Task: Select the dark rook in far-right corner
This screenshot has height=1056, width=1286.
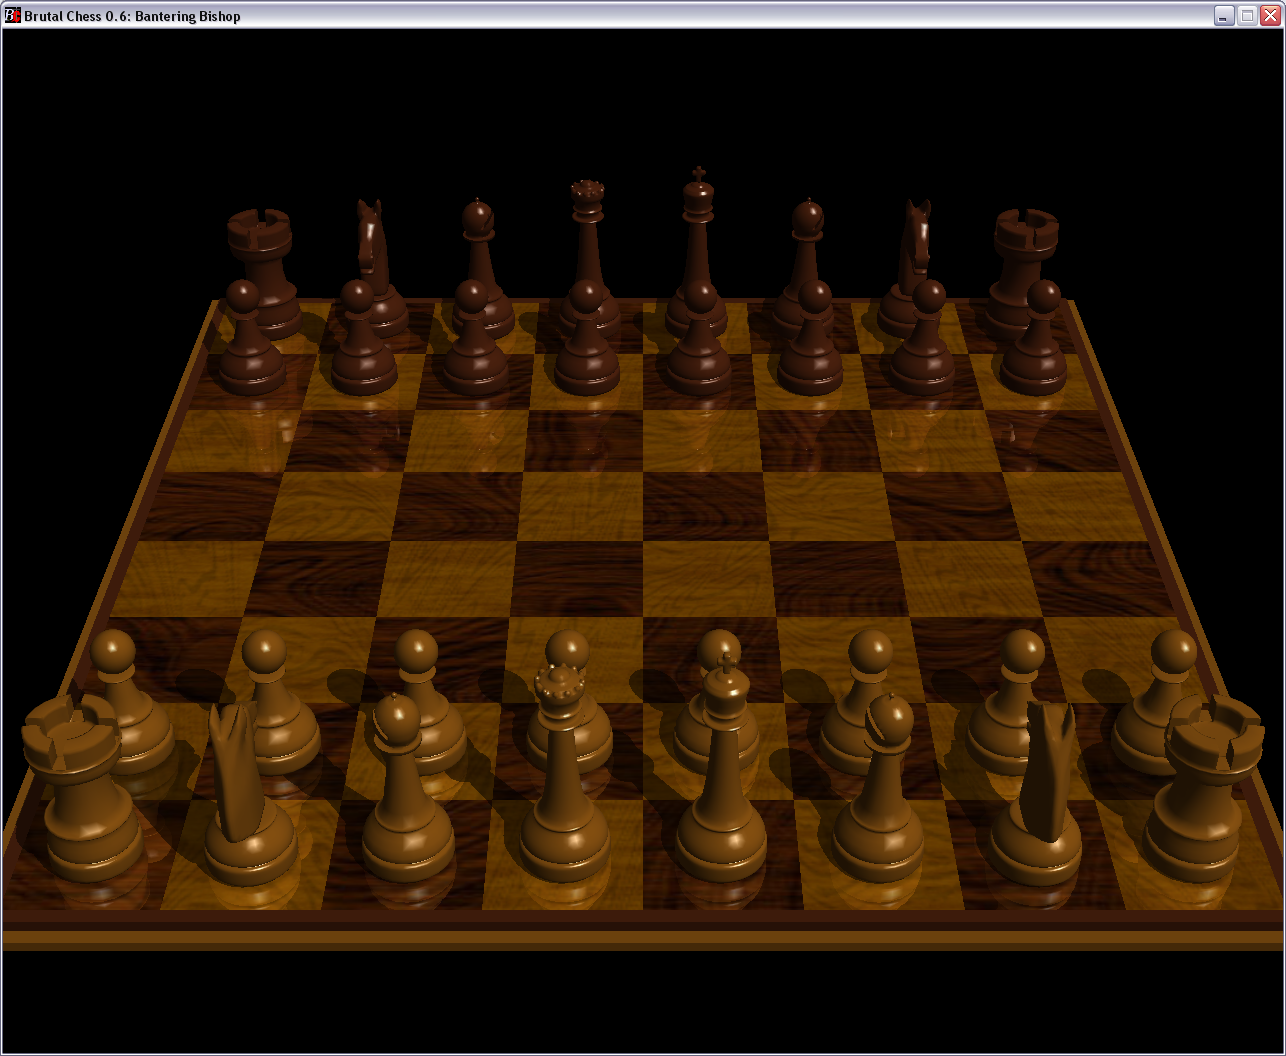Action: point(1024,270)
